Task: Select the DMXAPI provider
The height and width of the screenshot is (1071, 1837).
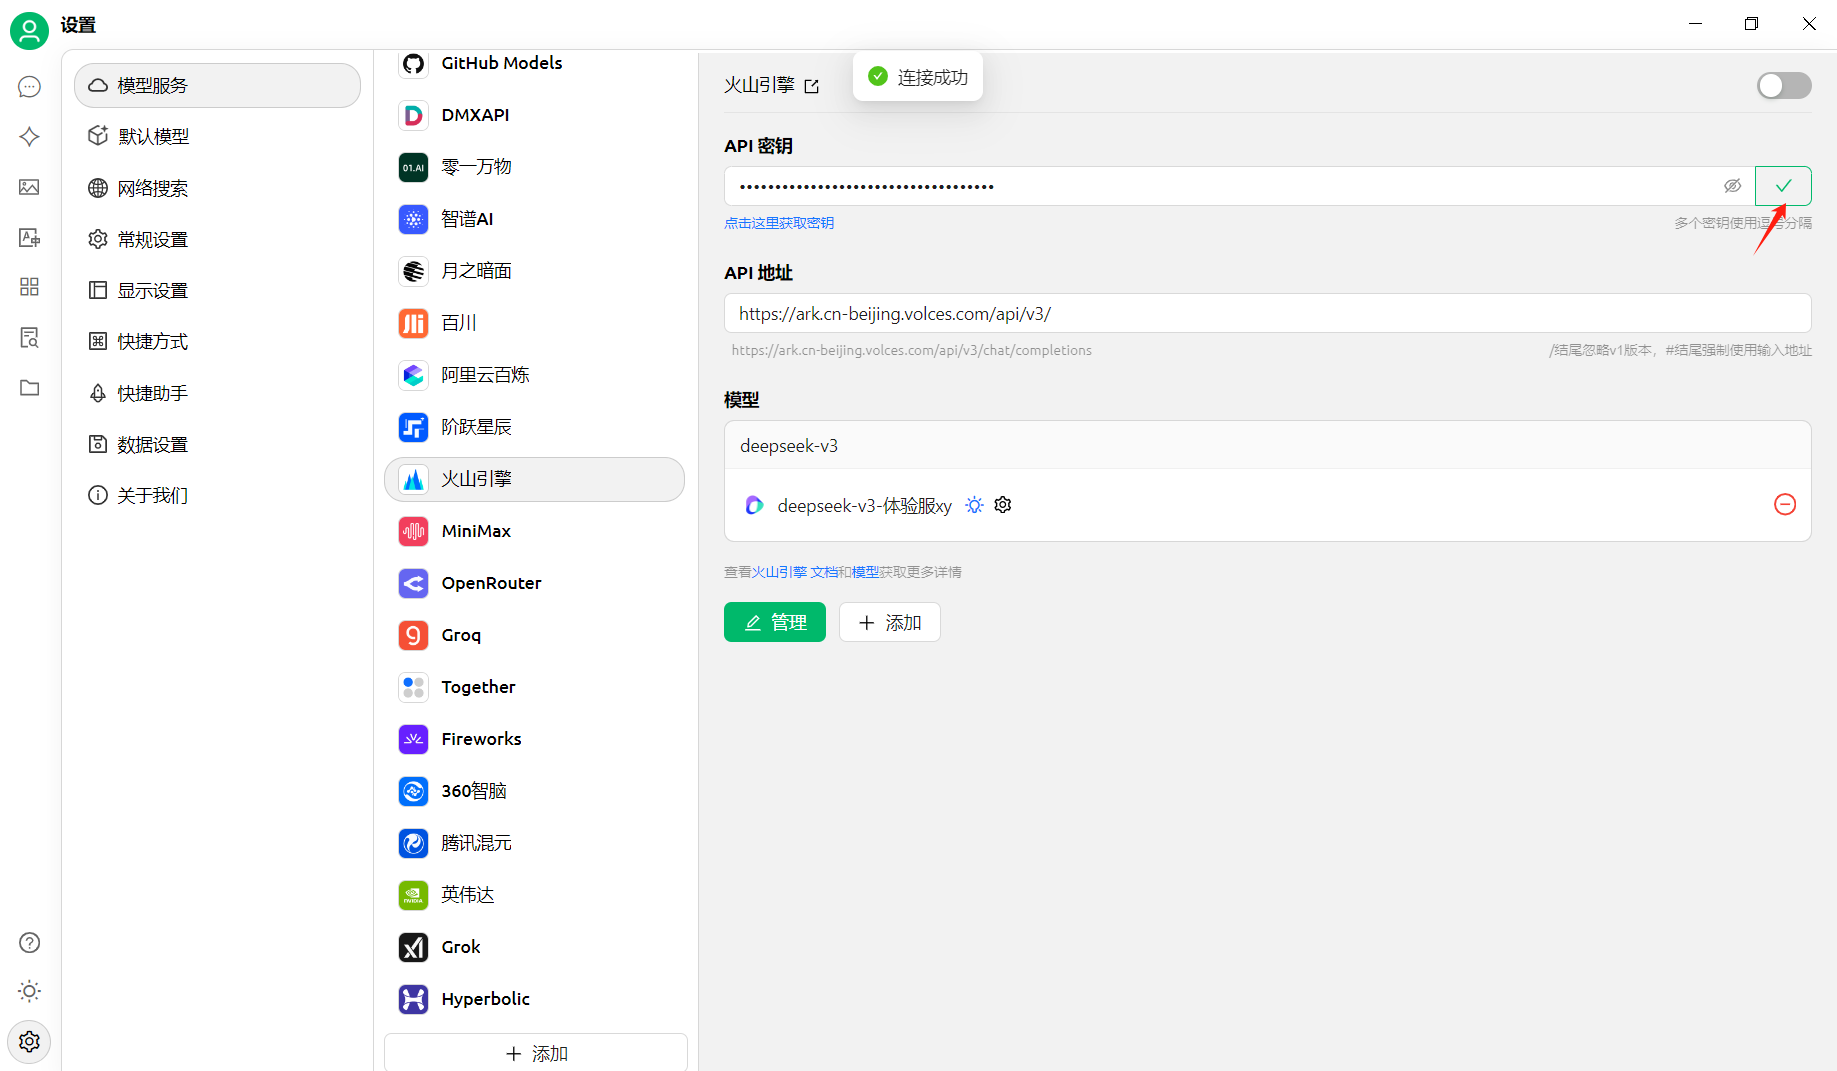Action: click(535, 115)
